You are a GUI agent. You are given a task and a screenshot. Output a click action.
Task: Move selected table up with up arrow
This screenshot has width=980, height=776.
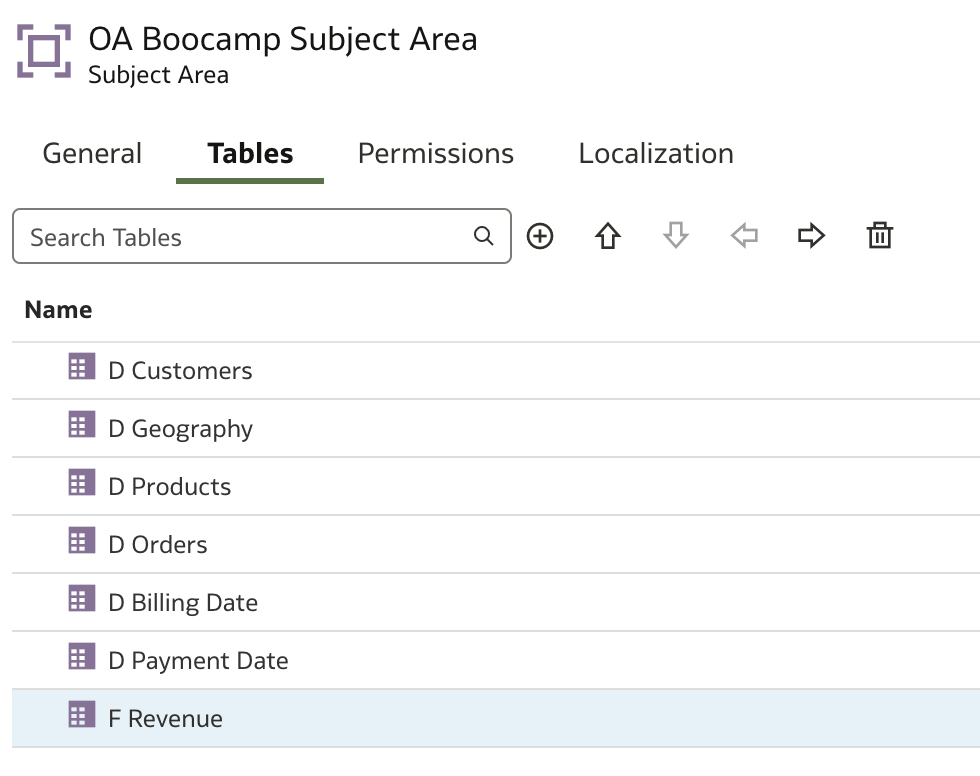point(608,236)
